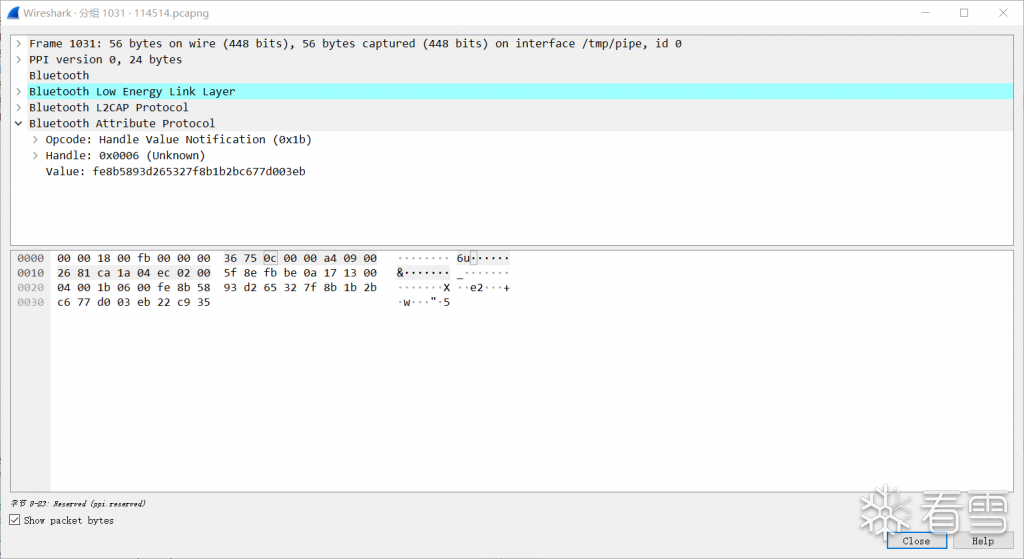Screen dimensions: 1024x559
Task: Click byte fb in hex row 0000
Action: click(x=144, y=258)
